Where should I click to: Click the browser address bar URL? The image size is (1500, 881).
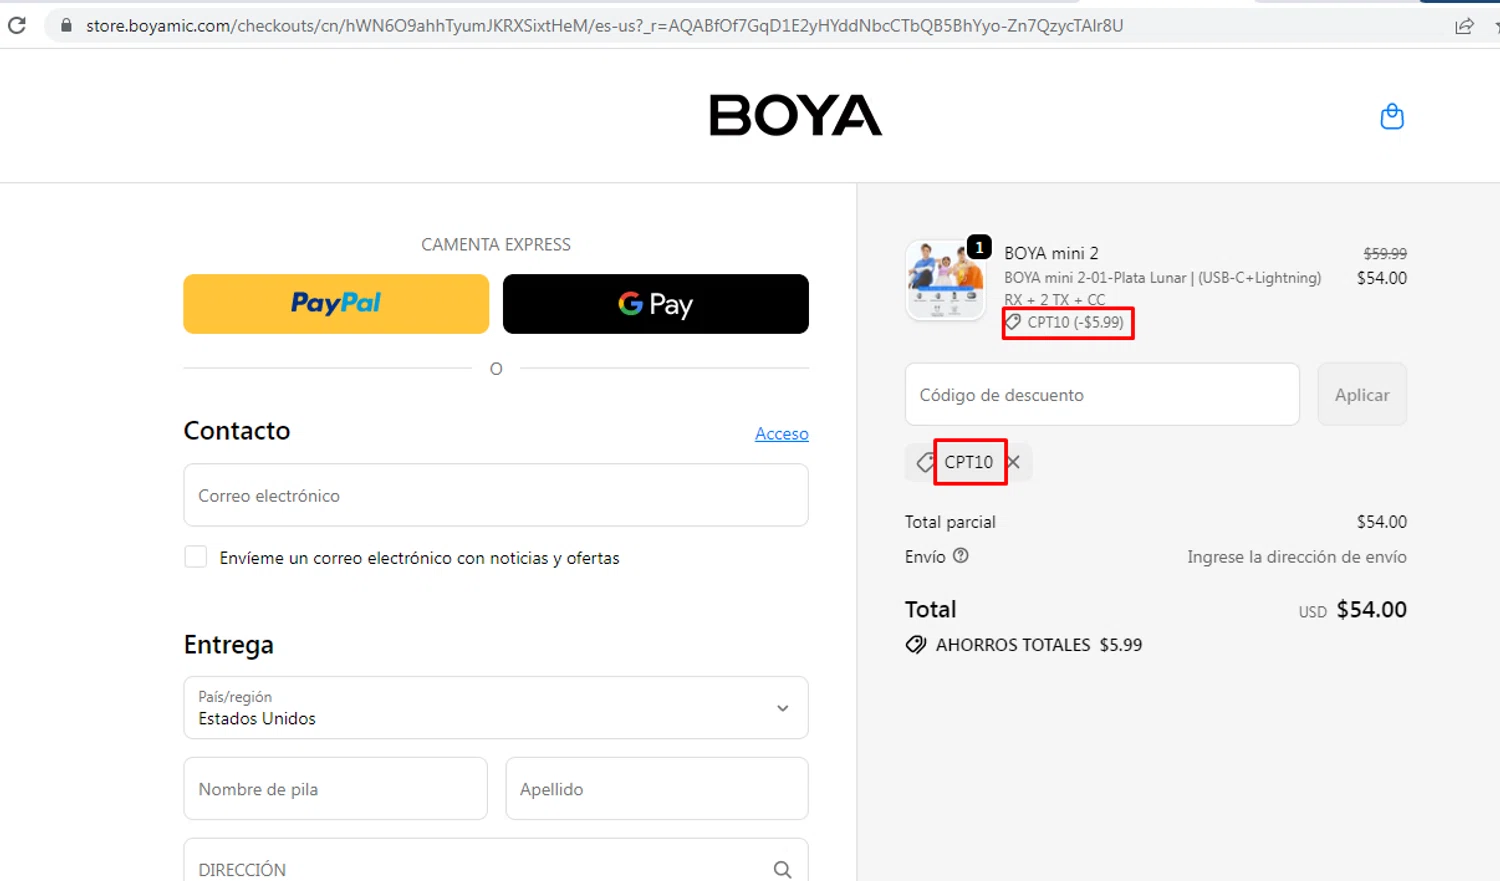pos(604,26)
